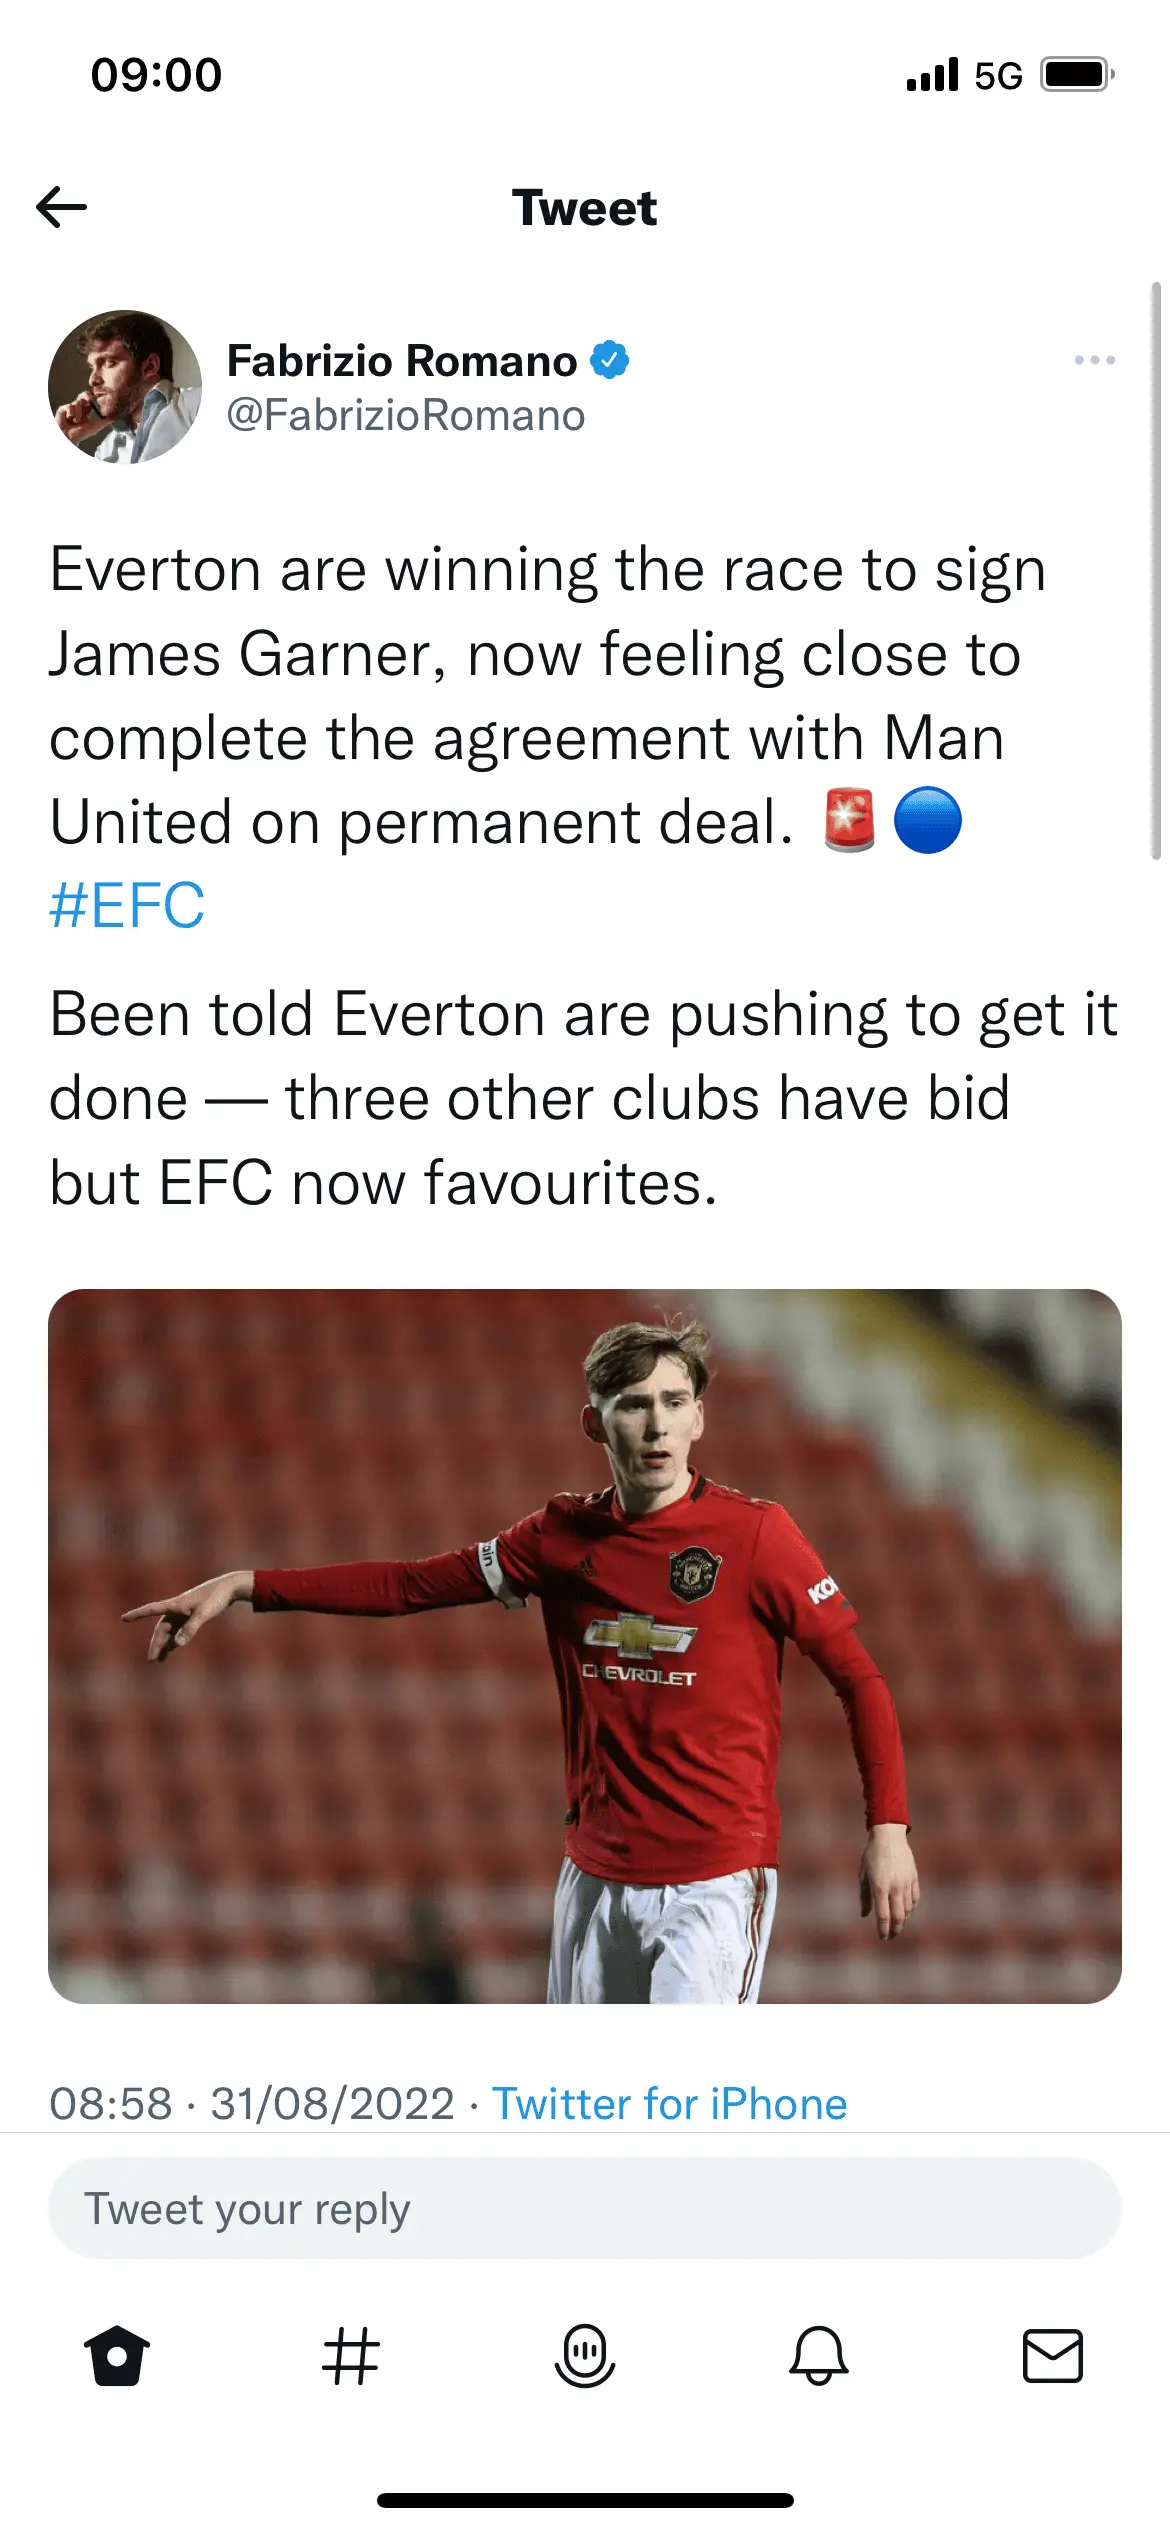Go to the Home tab
Viewport: 1170px width, 2532px height.
[117, 2356]
